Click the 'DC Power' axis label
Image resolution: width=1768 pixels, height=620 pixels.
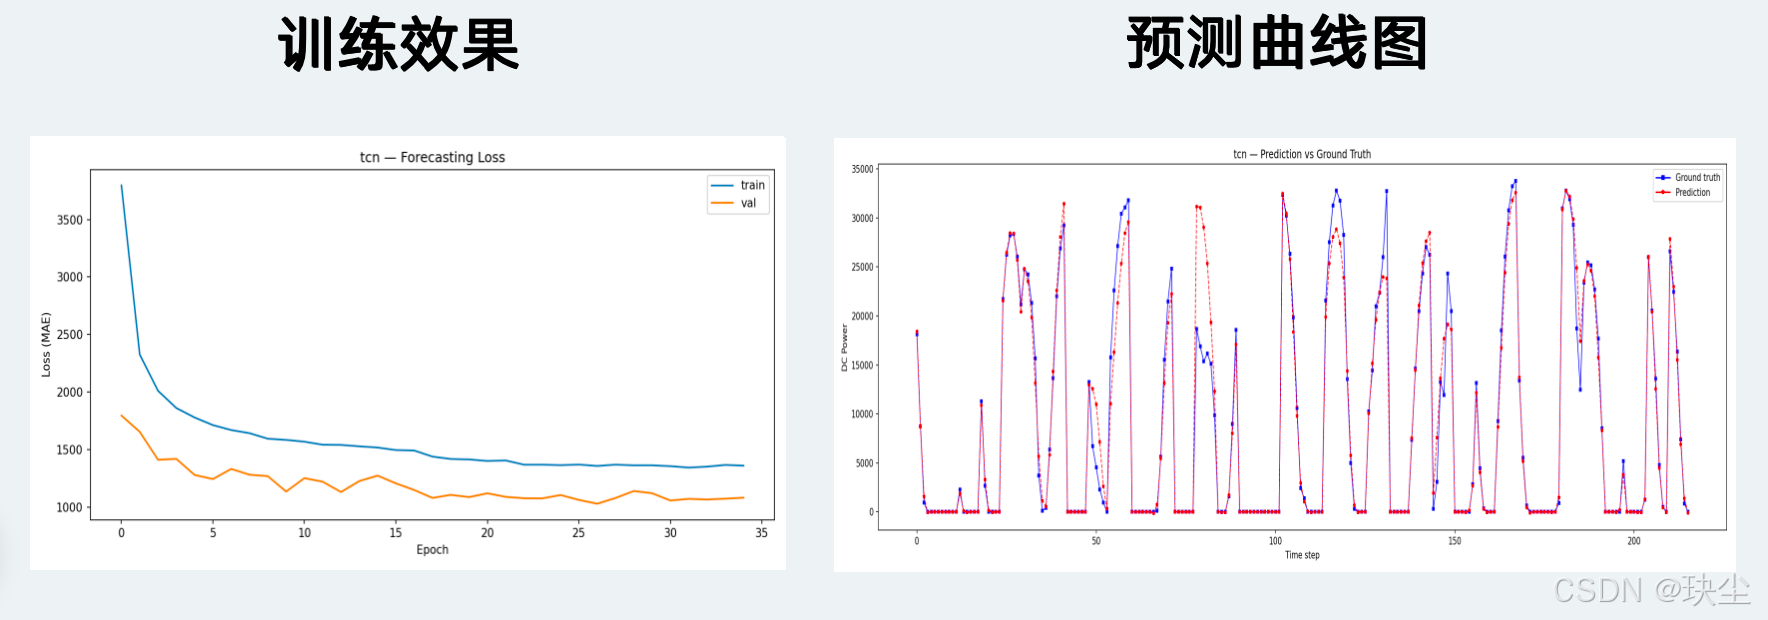(844, 348)
